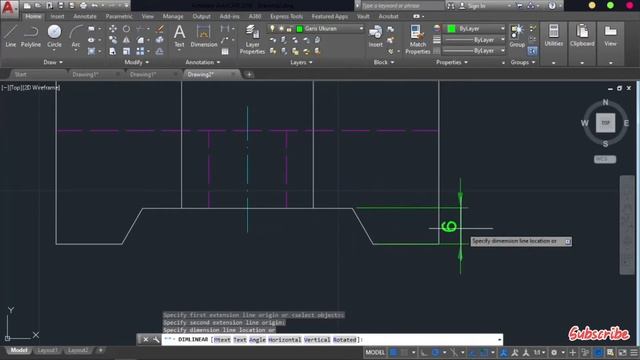Customize the command line with wrench icon

pos(156,339)
